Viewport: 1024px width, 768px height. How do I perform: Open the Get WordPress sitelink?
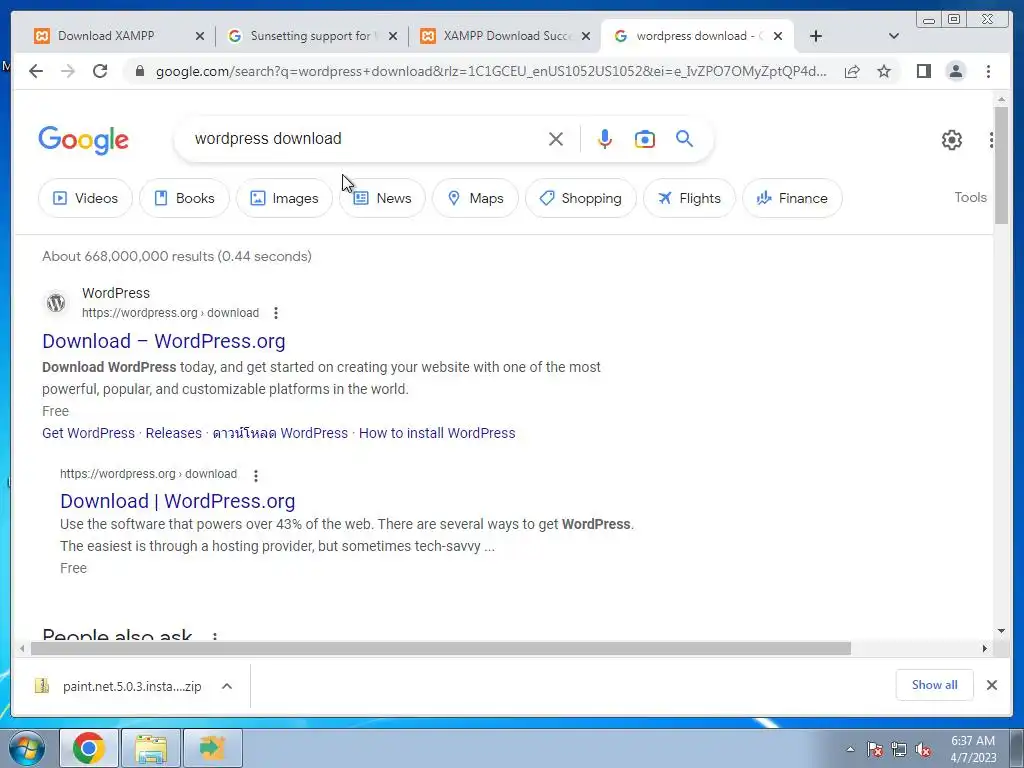tap(88, 433)
